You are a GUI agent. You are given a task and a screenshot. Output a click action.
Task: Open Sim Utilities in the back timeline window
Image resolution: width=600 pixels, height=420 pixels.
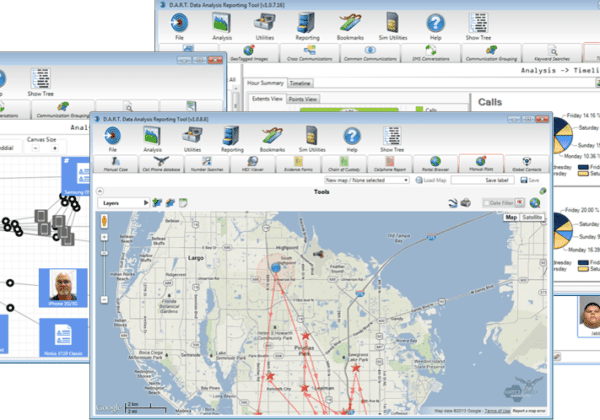(393, 26)
